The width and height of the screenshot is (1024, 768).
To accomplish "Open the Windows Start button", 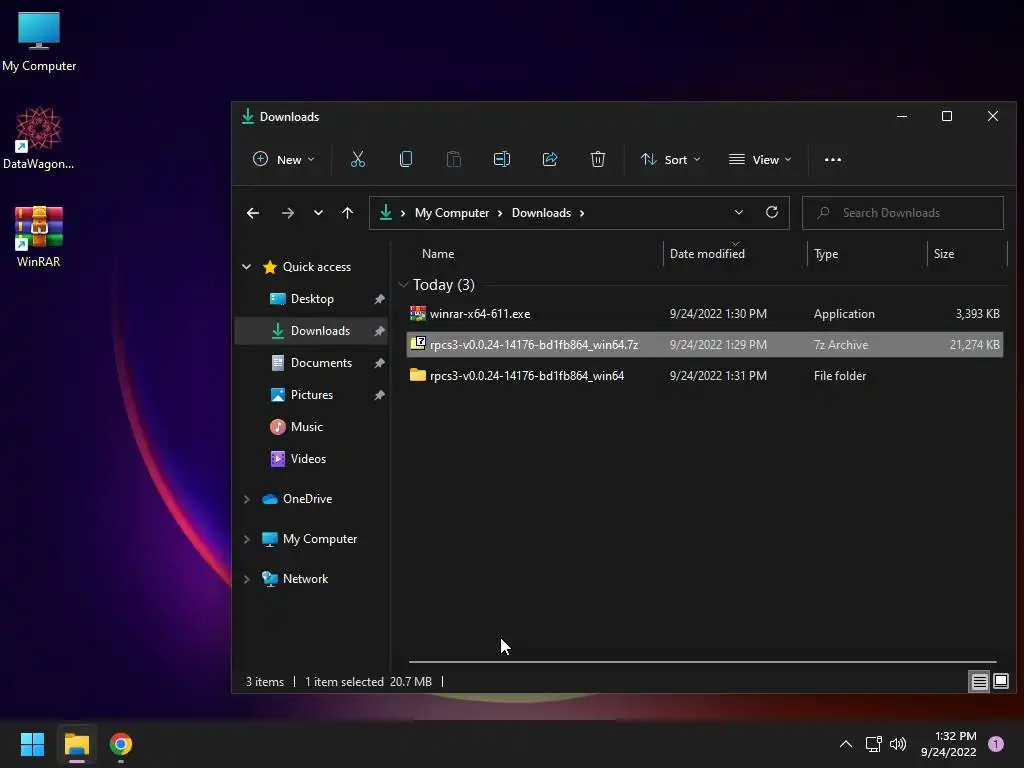I will 32,744.
